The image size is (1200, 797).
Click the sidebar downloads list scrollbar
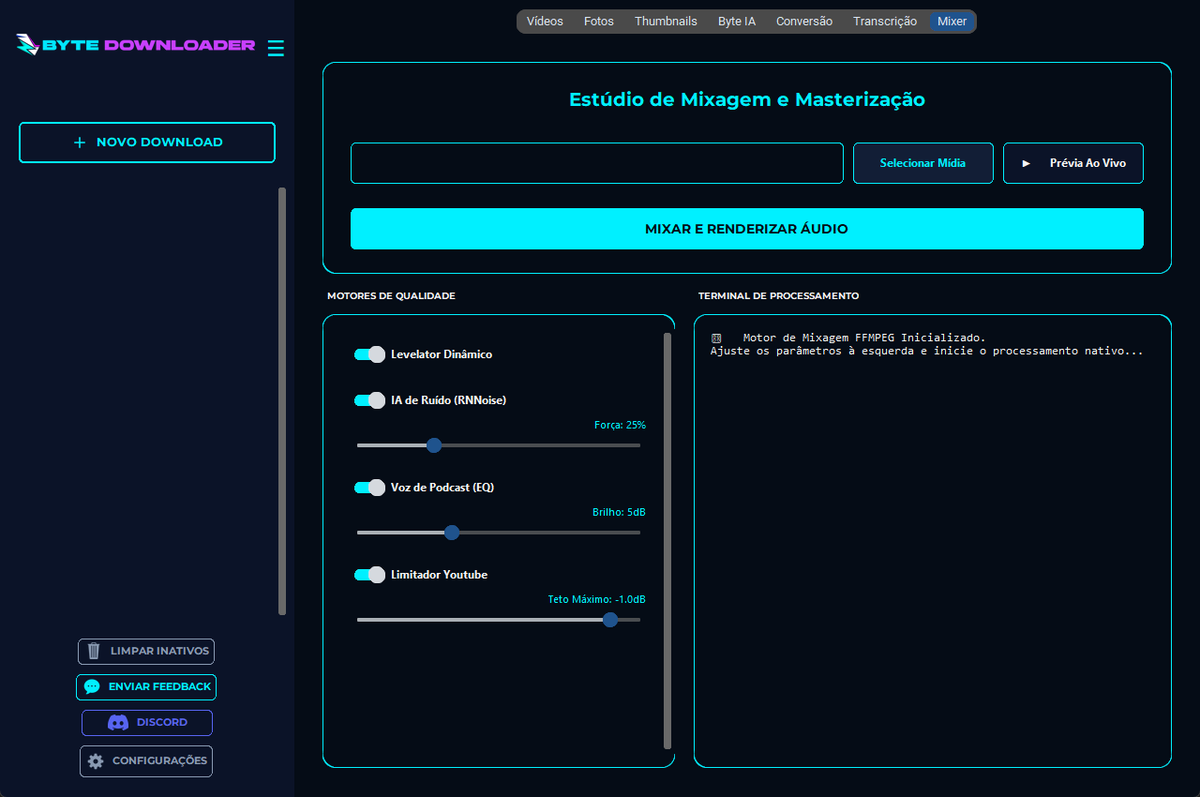(282, 401)
